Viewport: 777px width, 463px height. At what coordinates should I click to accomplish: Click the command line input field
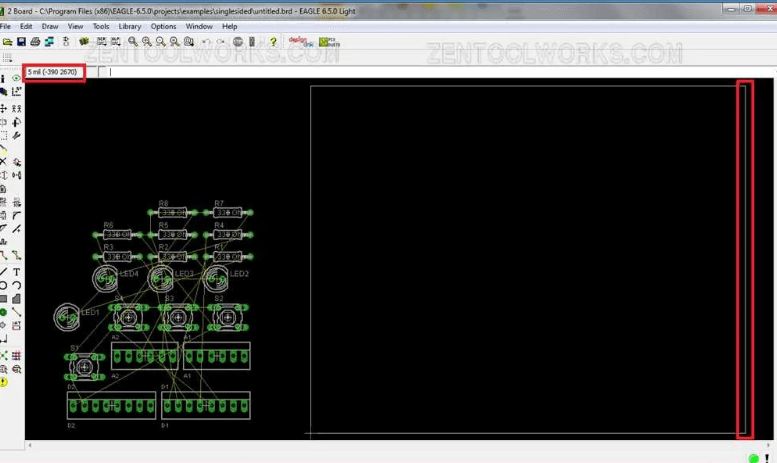(x=400, y=72)
